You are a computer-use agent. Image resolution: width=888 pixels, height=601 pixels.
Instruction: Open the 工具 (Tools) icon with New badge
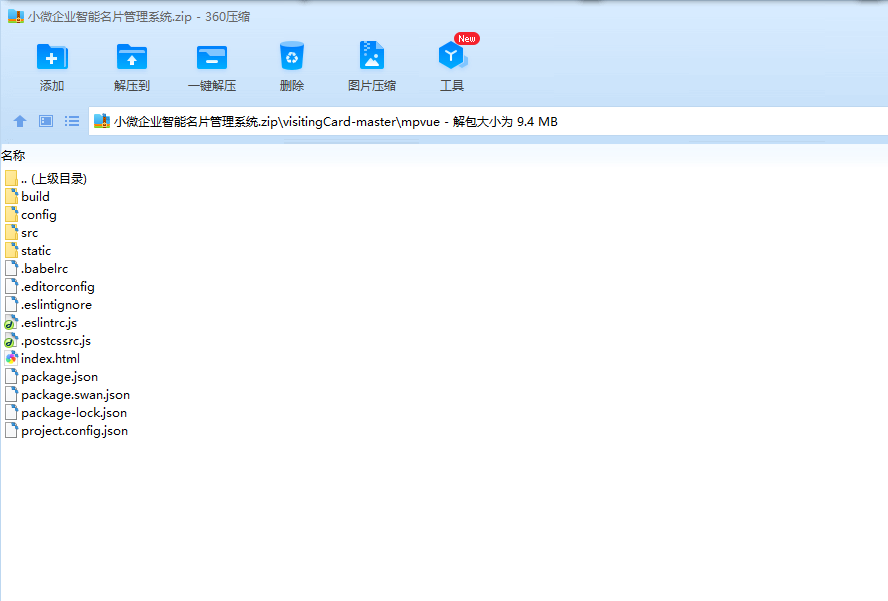coord(452,54)
